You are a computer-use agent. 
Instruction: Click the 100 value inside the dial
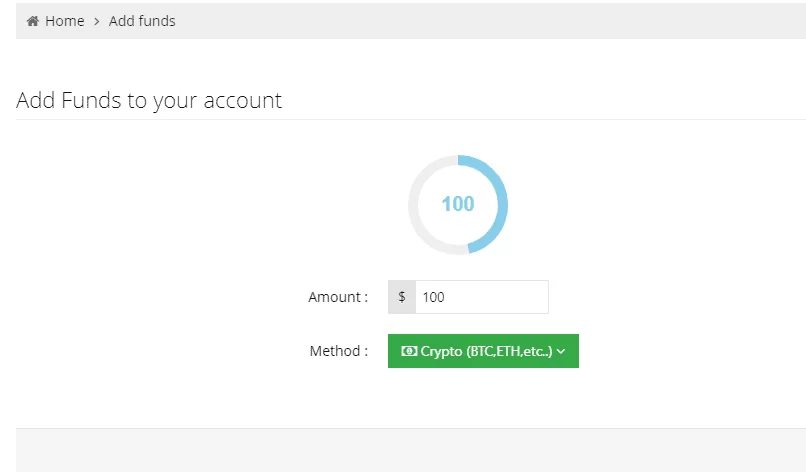(458, 204)
